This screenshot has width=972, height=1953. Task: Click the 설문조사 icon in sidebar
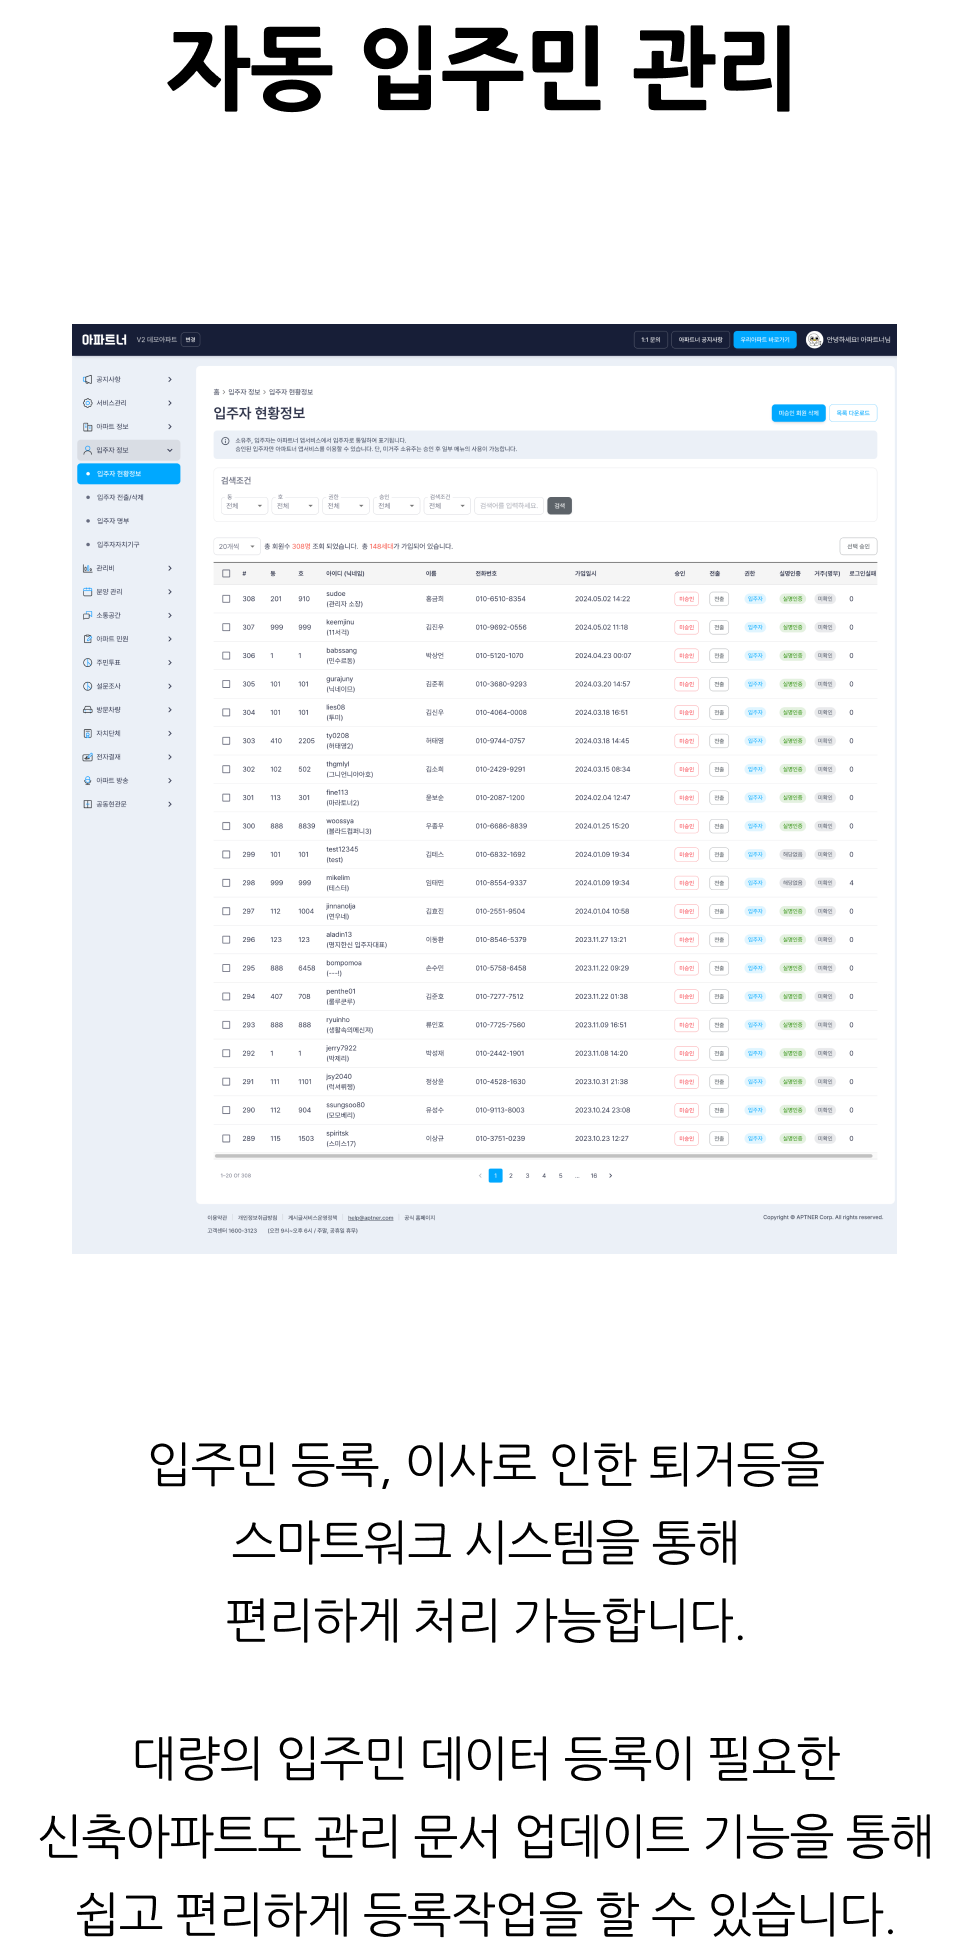[x=88, y=686]
